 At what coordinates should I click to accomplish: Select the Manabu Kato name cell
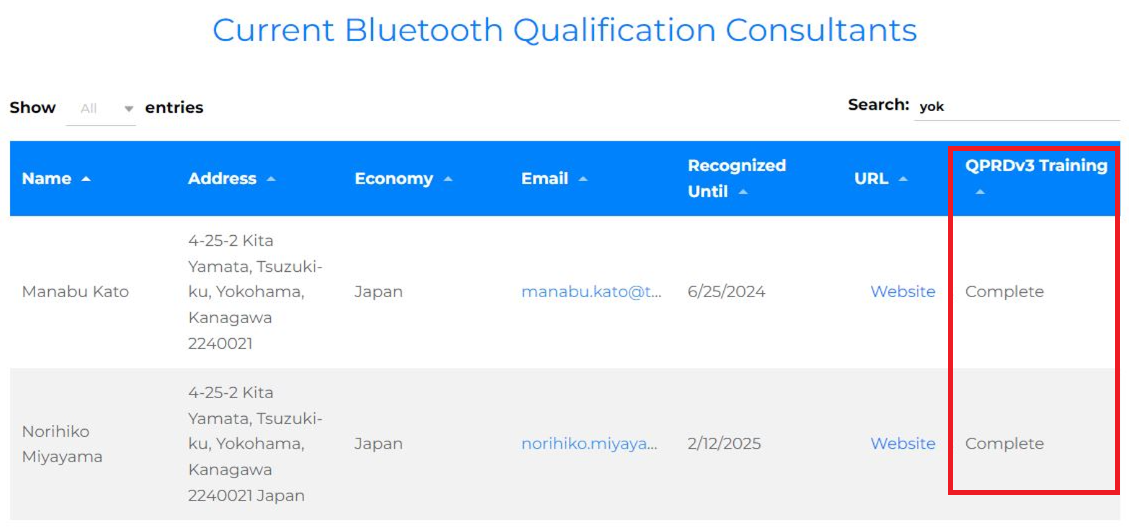[x=76, y=291]
